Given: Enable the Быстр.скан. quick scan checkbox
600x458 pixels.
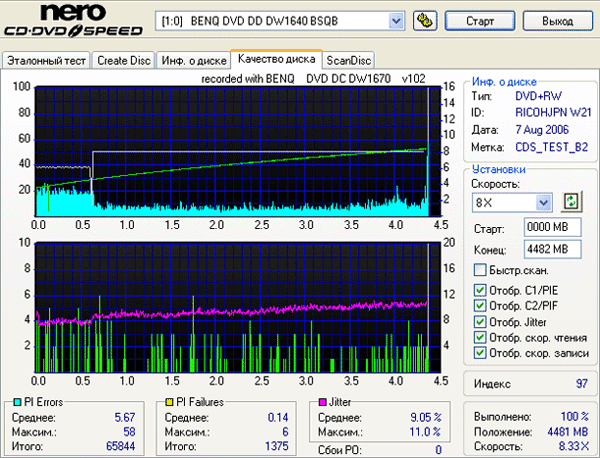Looking at the screenshot, I should [481, 271].
